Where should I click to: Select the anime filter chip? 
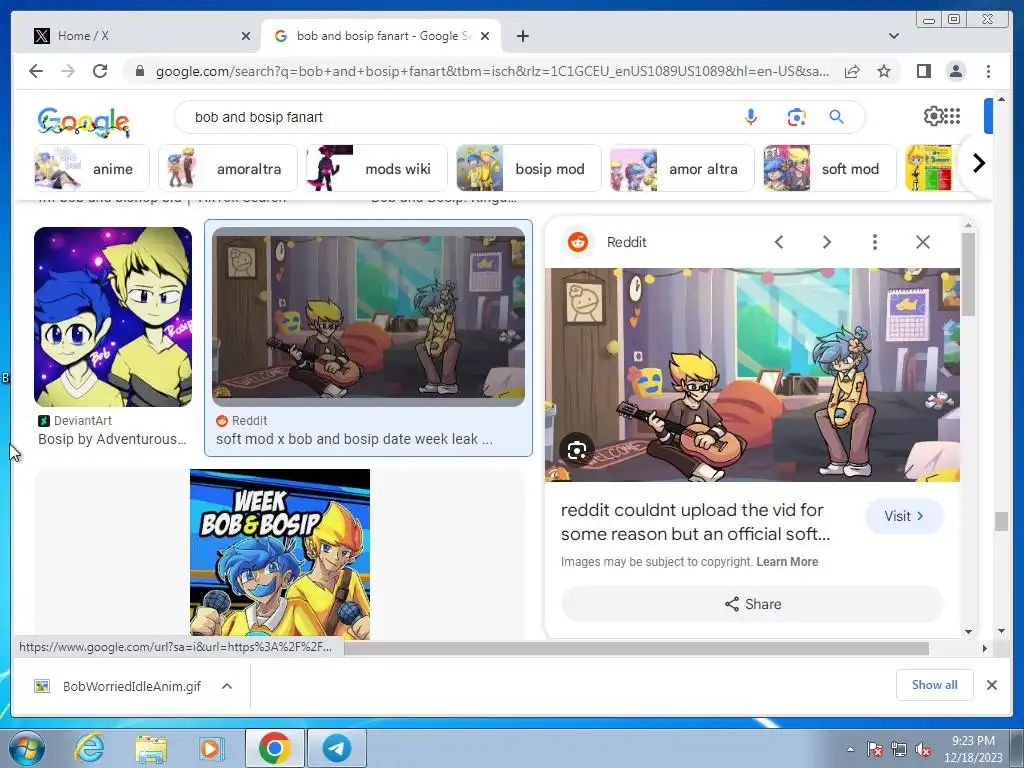tap(91, 168)
